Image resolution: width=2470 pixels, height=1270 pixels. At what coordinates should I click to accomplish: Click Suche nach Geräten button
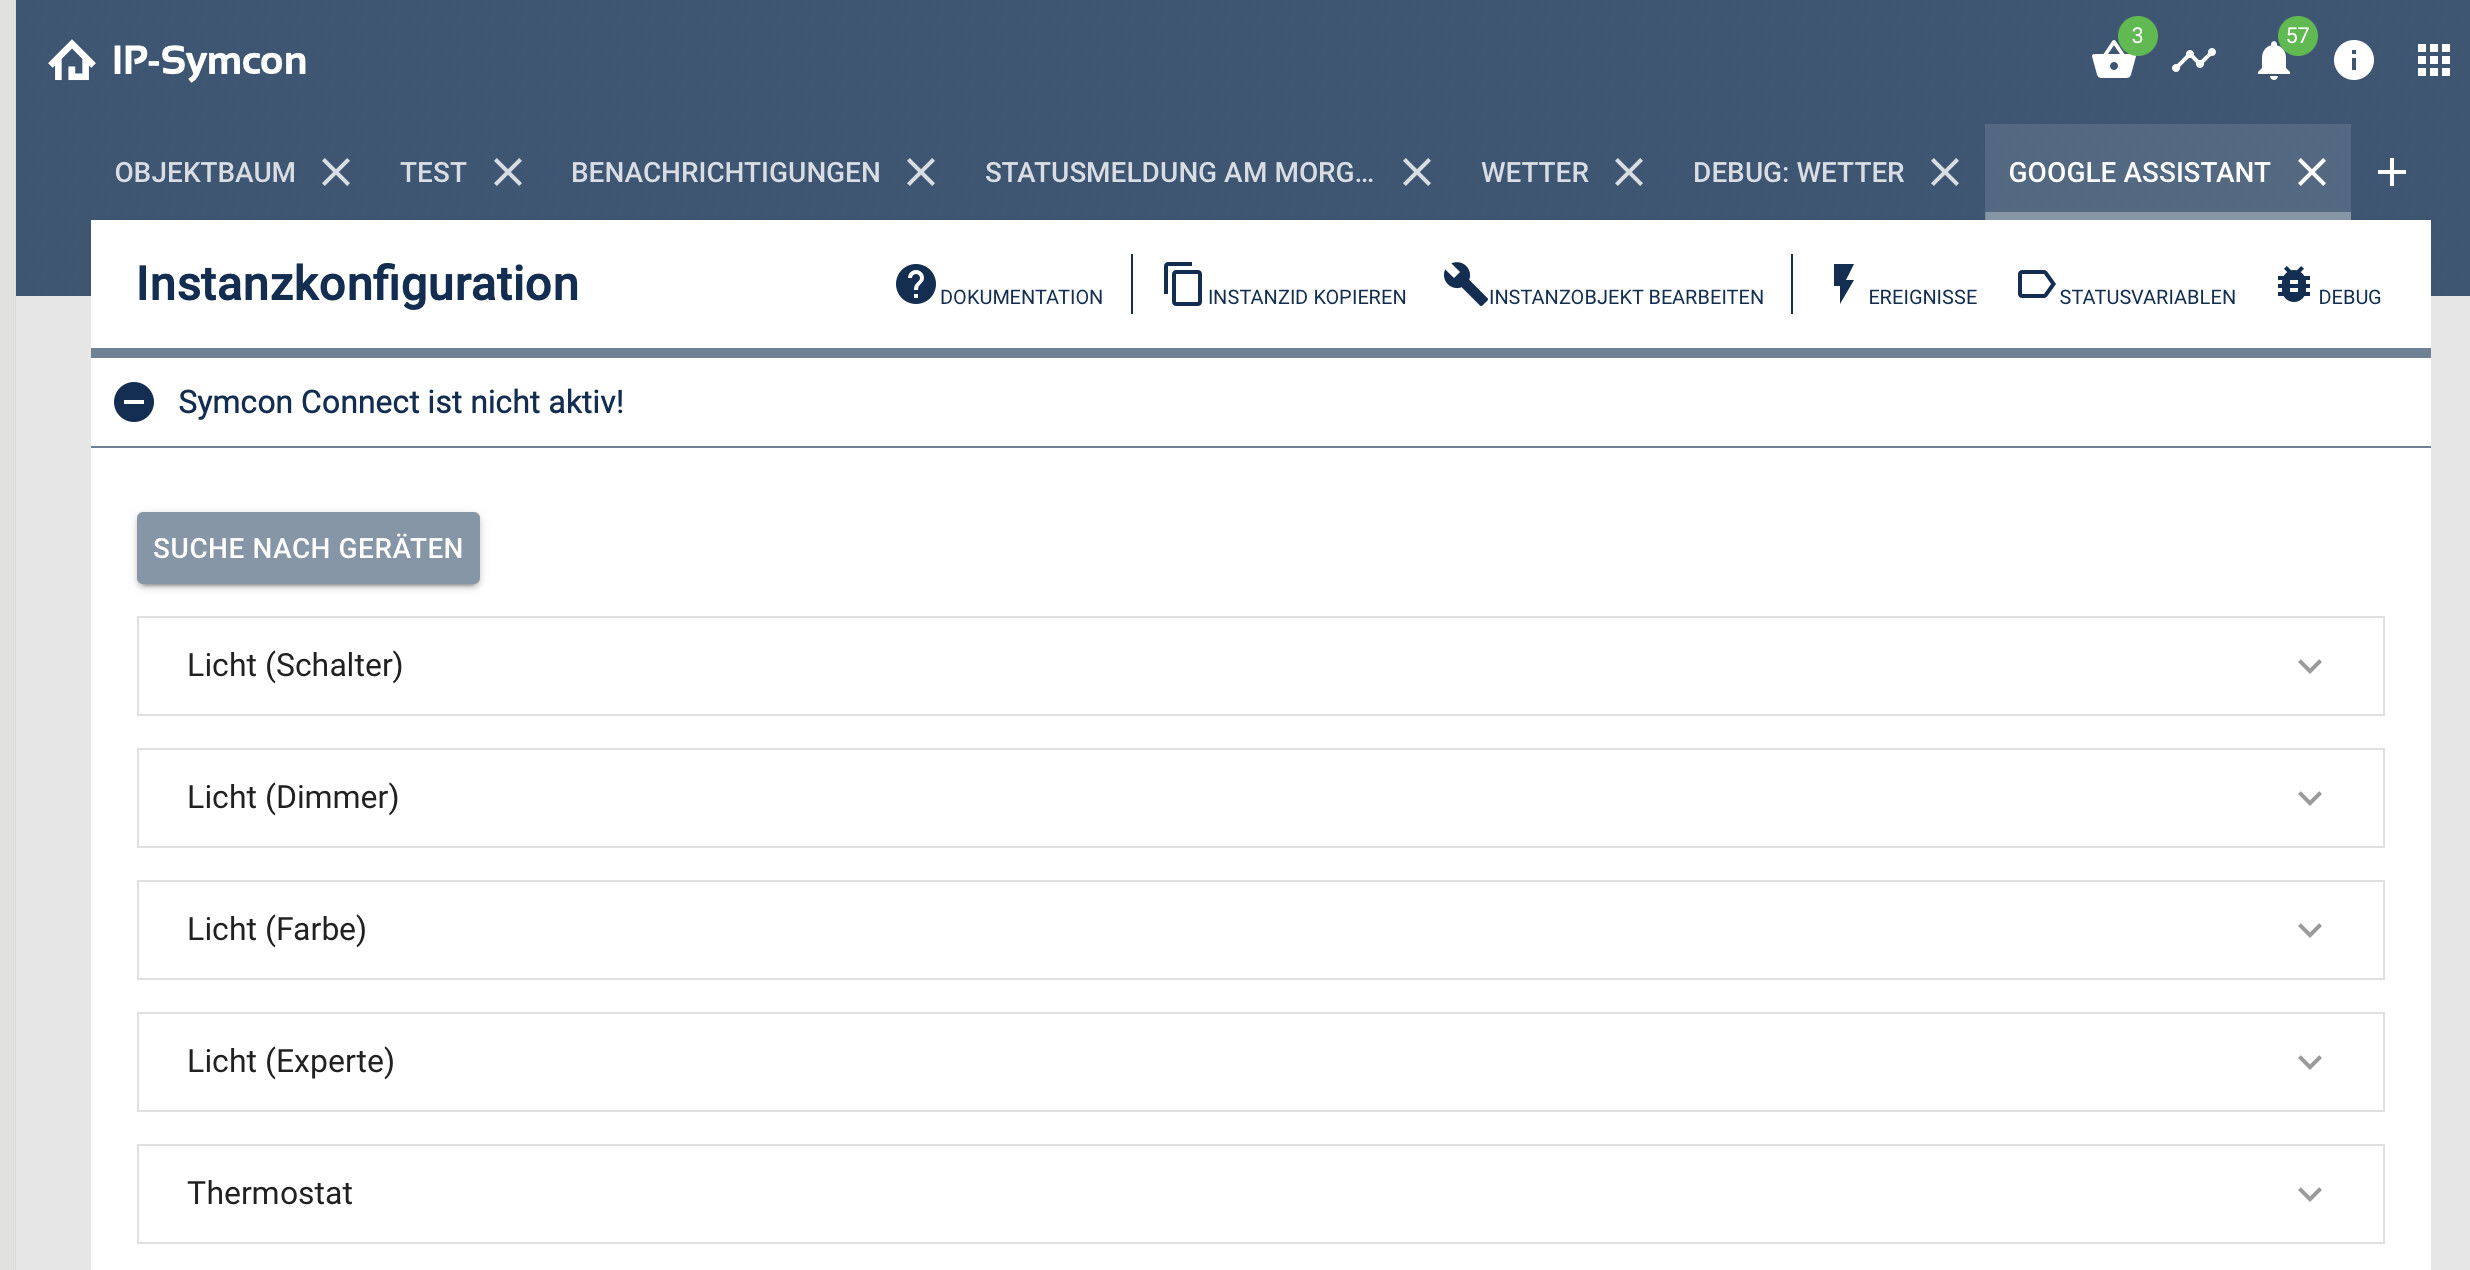[x=308, y=548]
